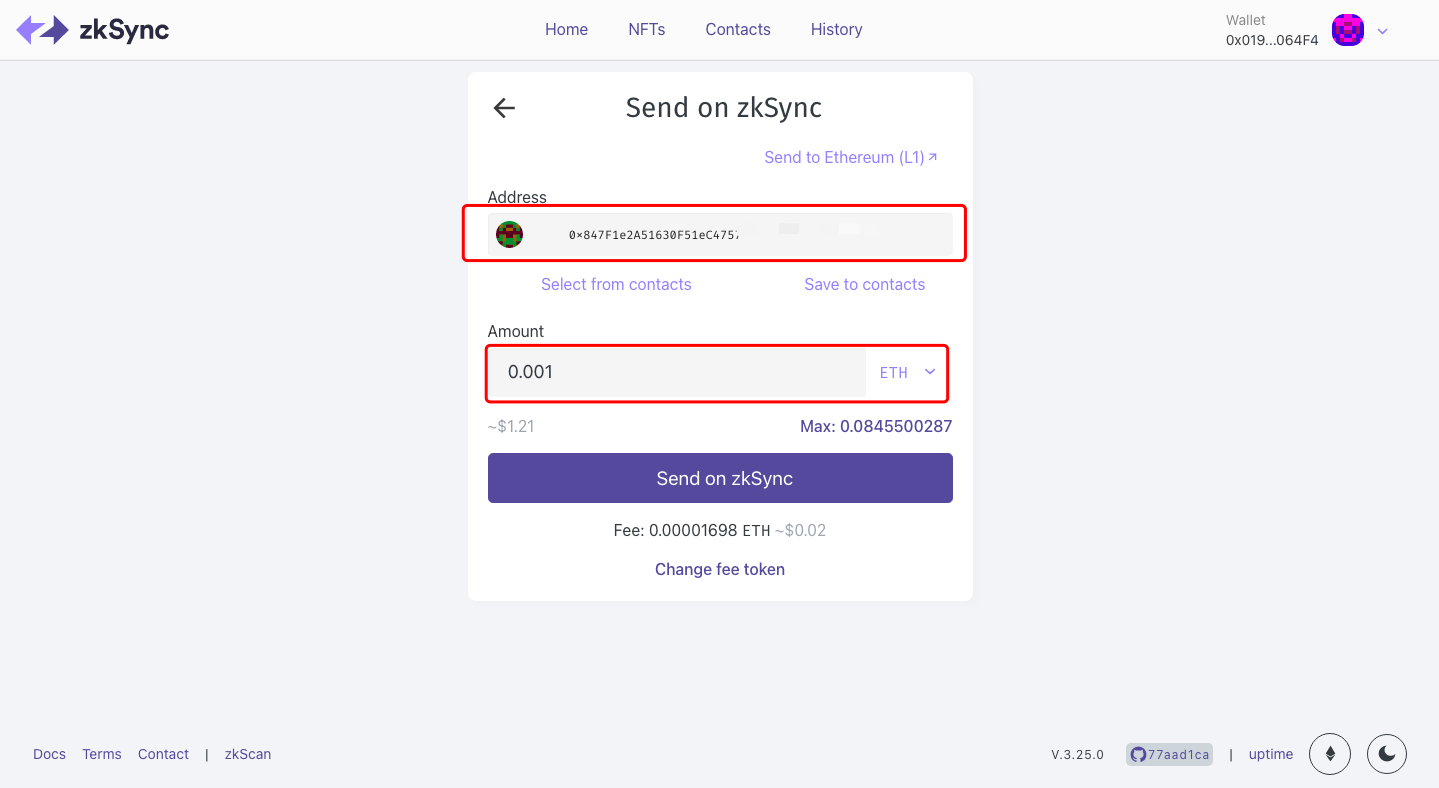Open the Home tab
The width and height of the screenshot is (1439, 788).
(x=566, y=29)
